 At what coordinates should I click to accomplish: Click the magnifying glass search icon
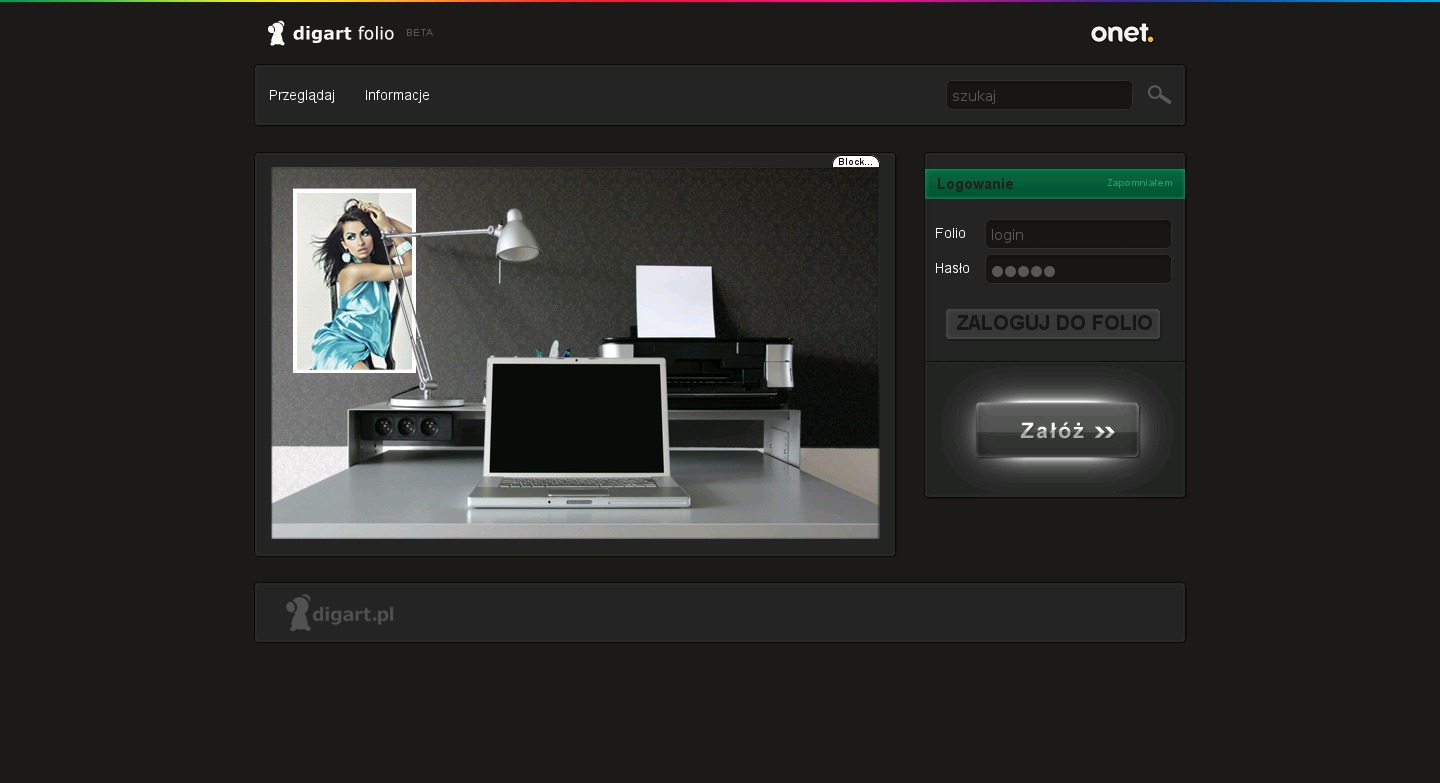point(1159,95)
